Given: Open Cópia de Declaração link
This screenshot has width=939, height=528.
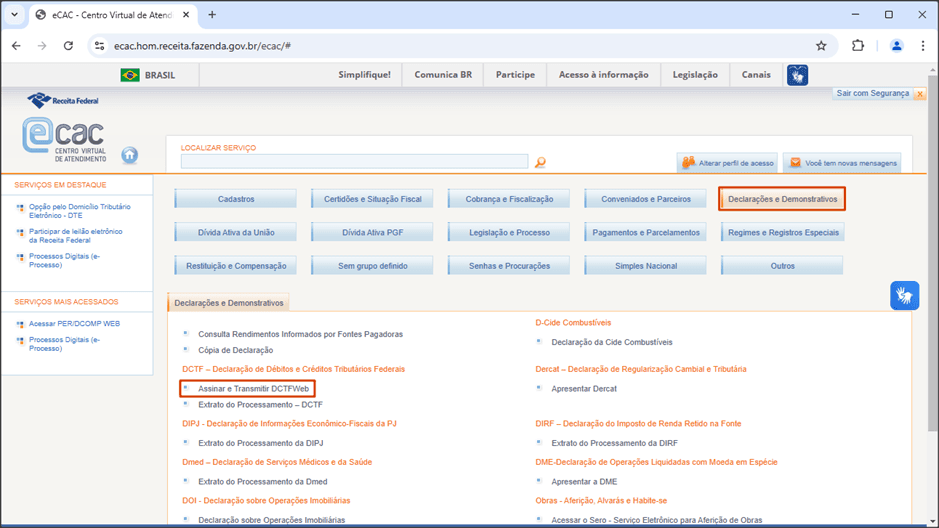Looking at the screenshot, I should [235, 350].
